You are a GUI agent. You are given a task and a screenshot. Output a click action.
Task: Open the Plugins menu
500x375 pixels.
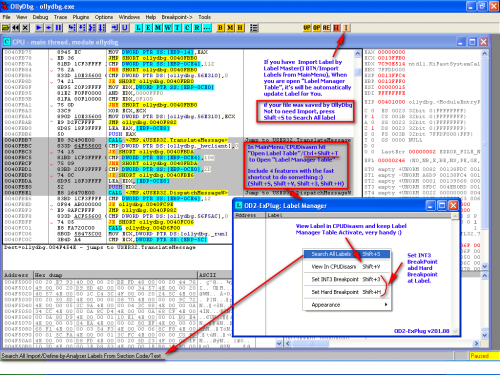81,17
